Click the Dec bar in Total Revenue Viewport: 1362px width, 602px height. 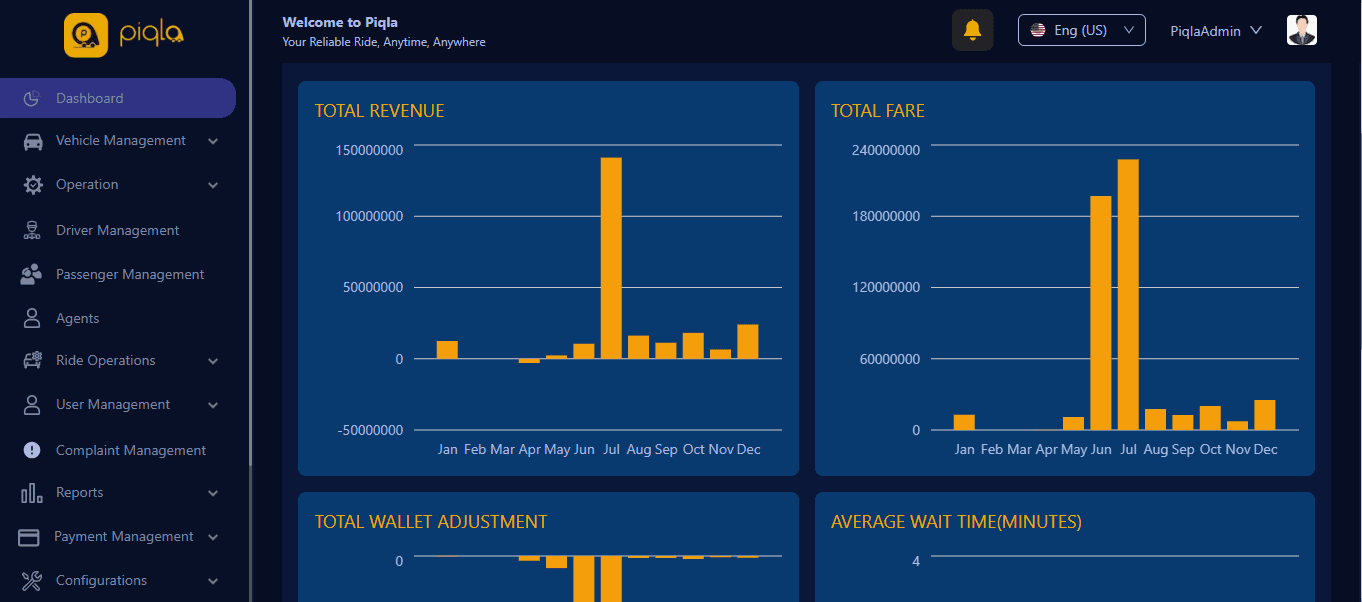click(748, 342)
